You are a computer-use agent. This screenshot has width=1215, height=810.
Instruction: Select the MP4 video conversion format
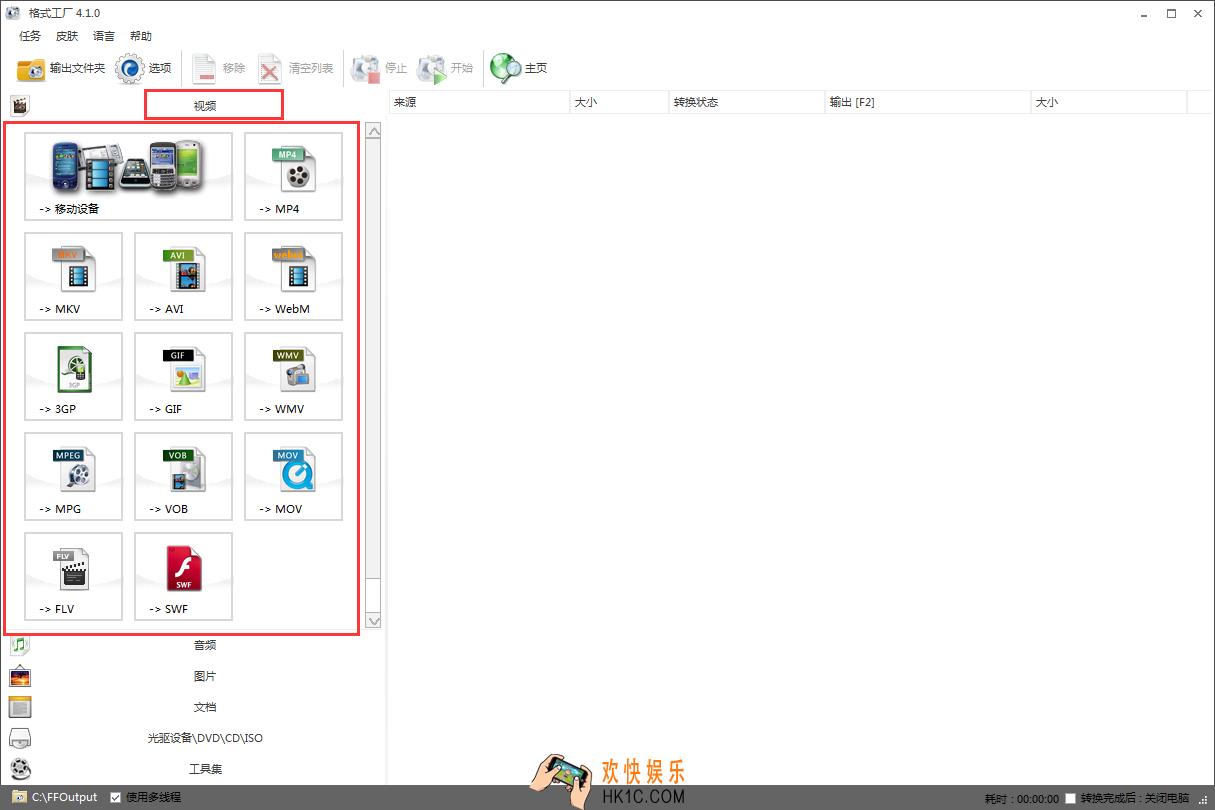pos(293,176)
